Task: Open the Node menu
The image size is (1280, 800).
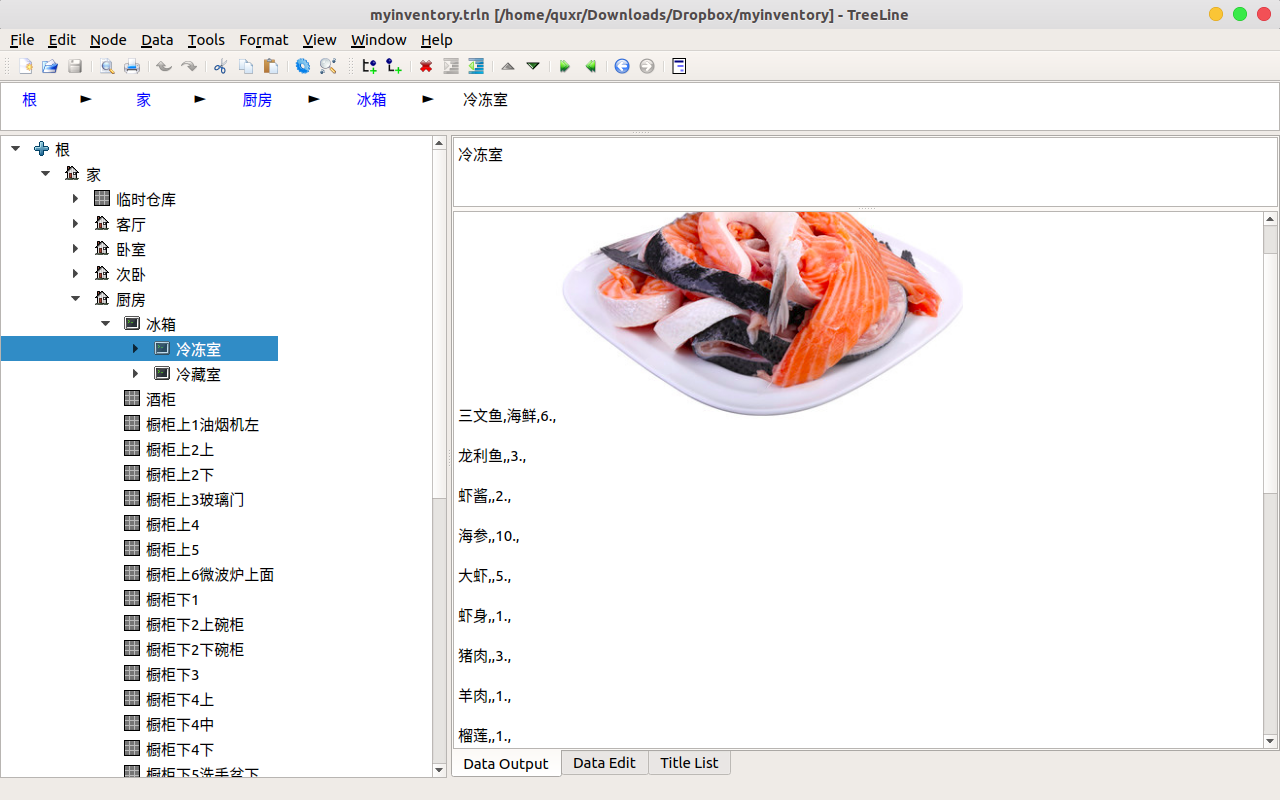Action: click(x=108, y=40)
